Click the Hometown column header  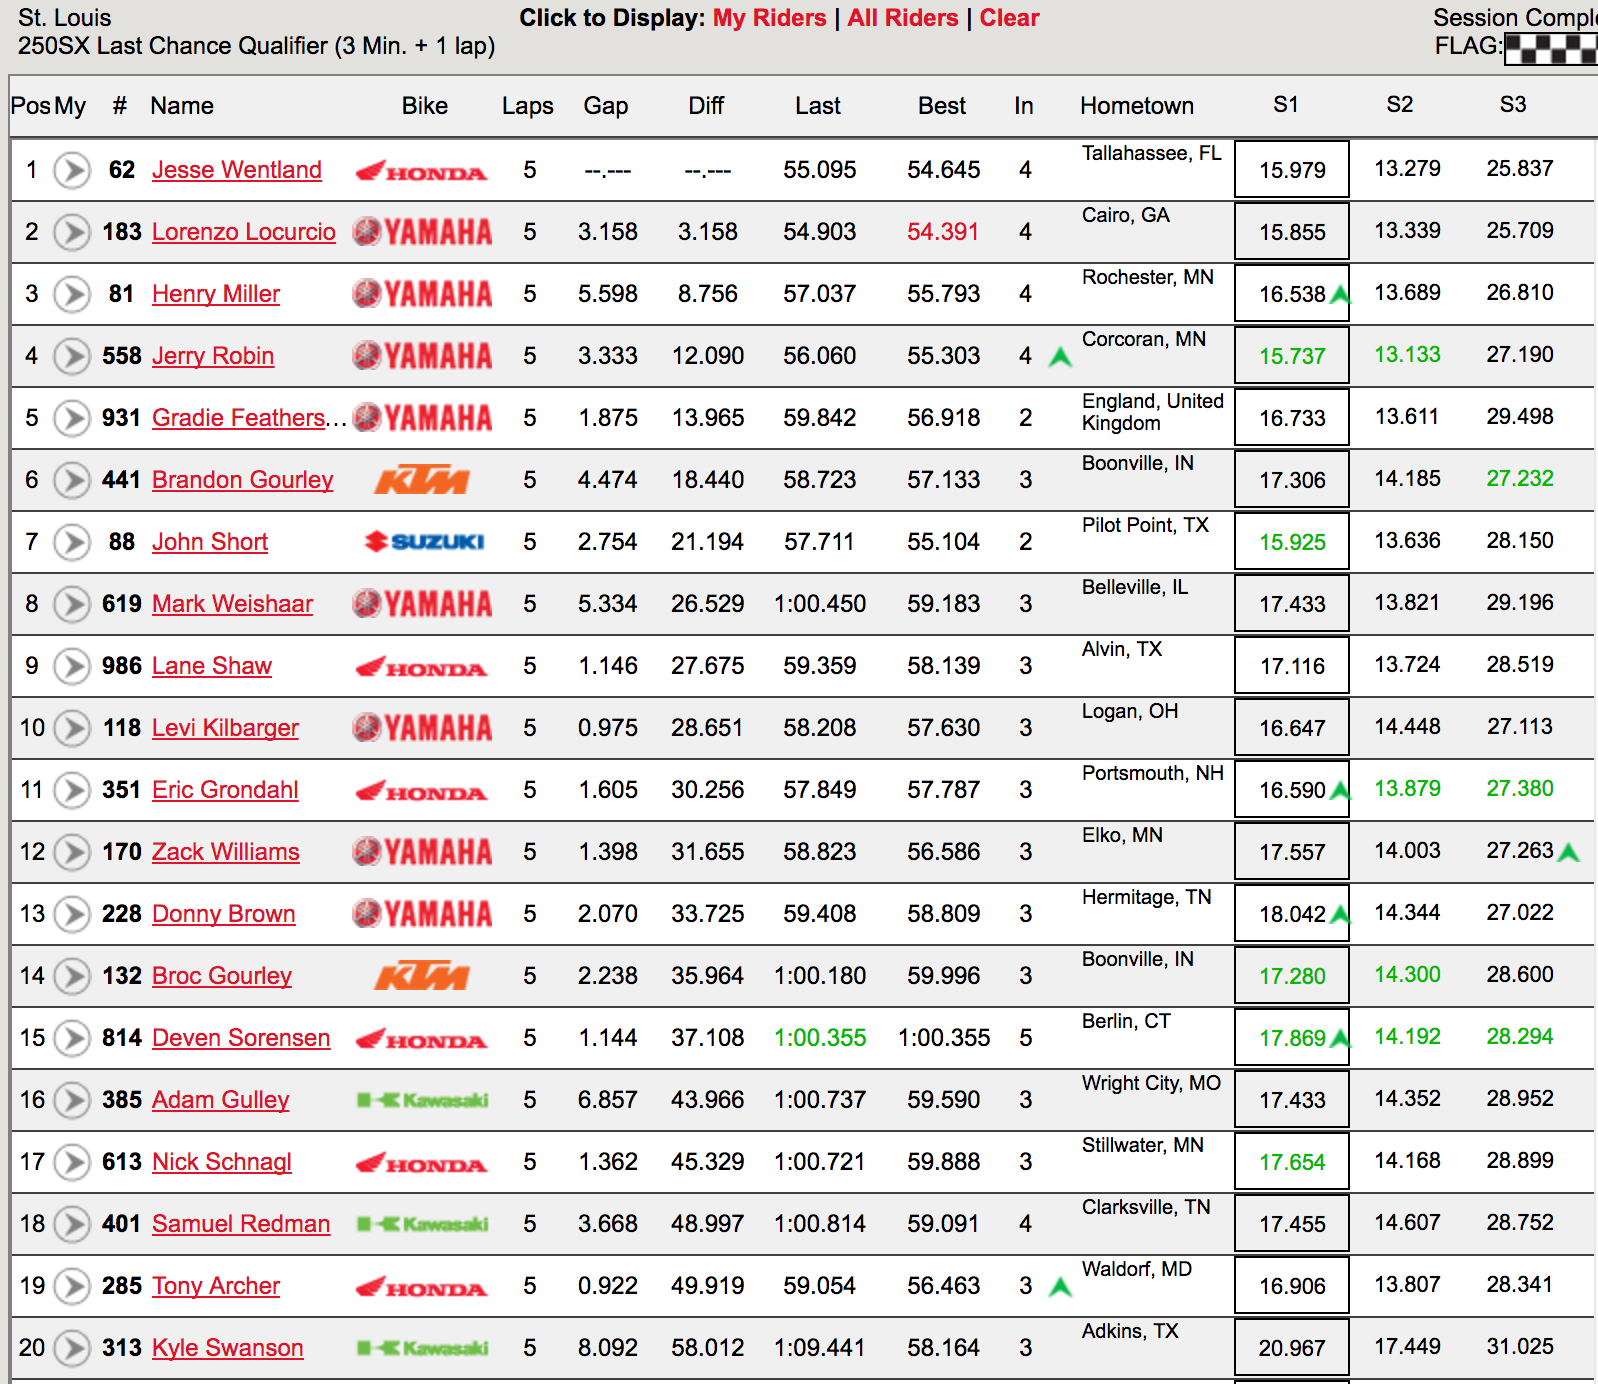(1137, 106)
